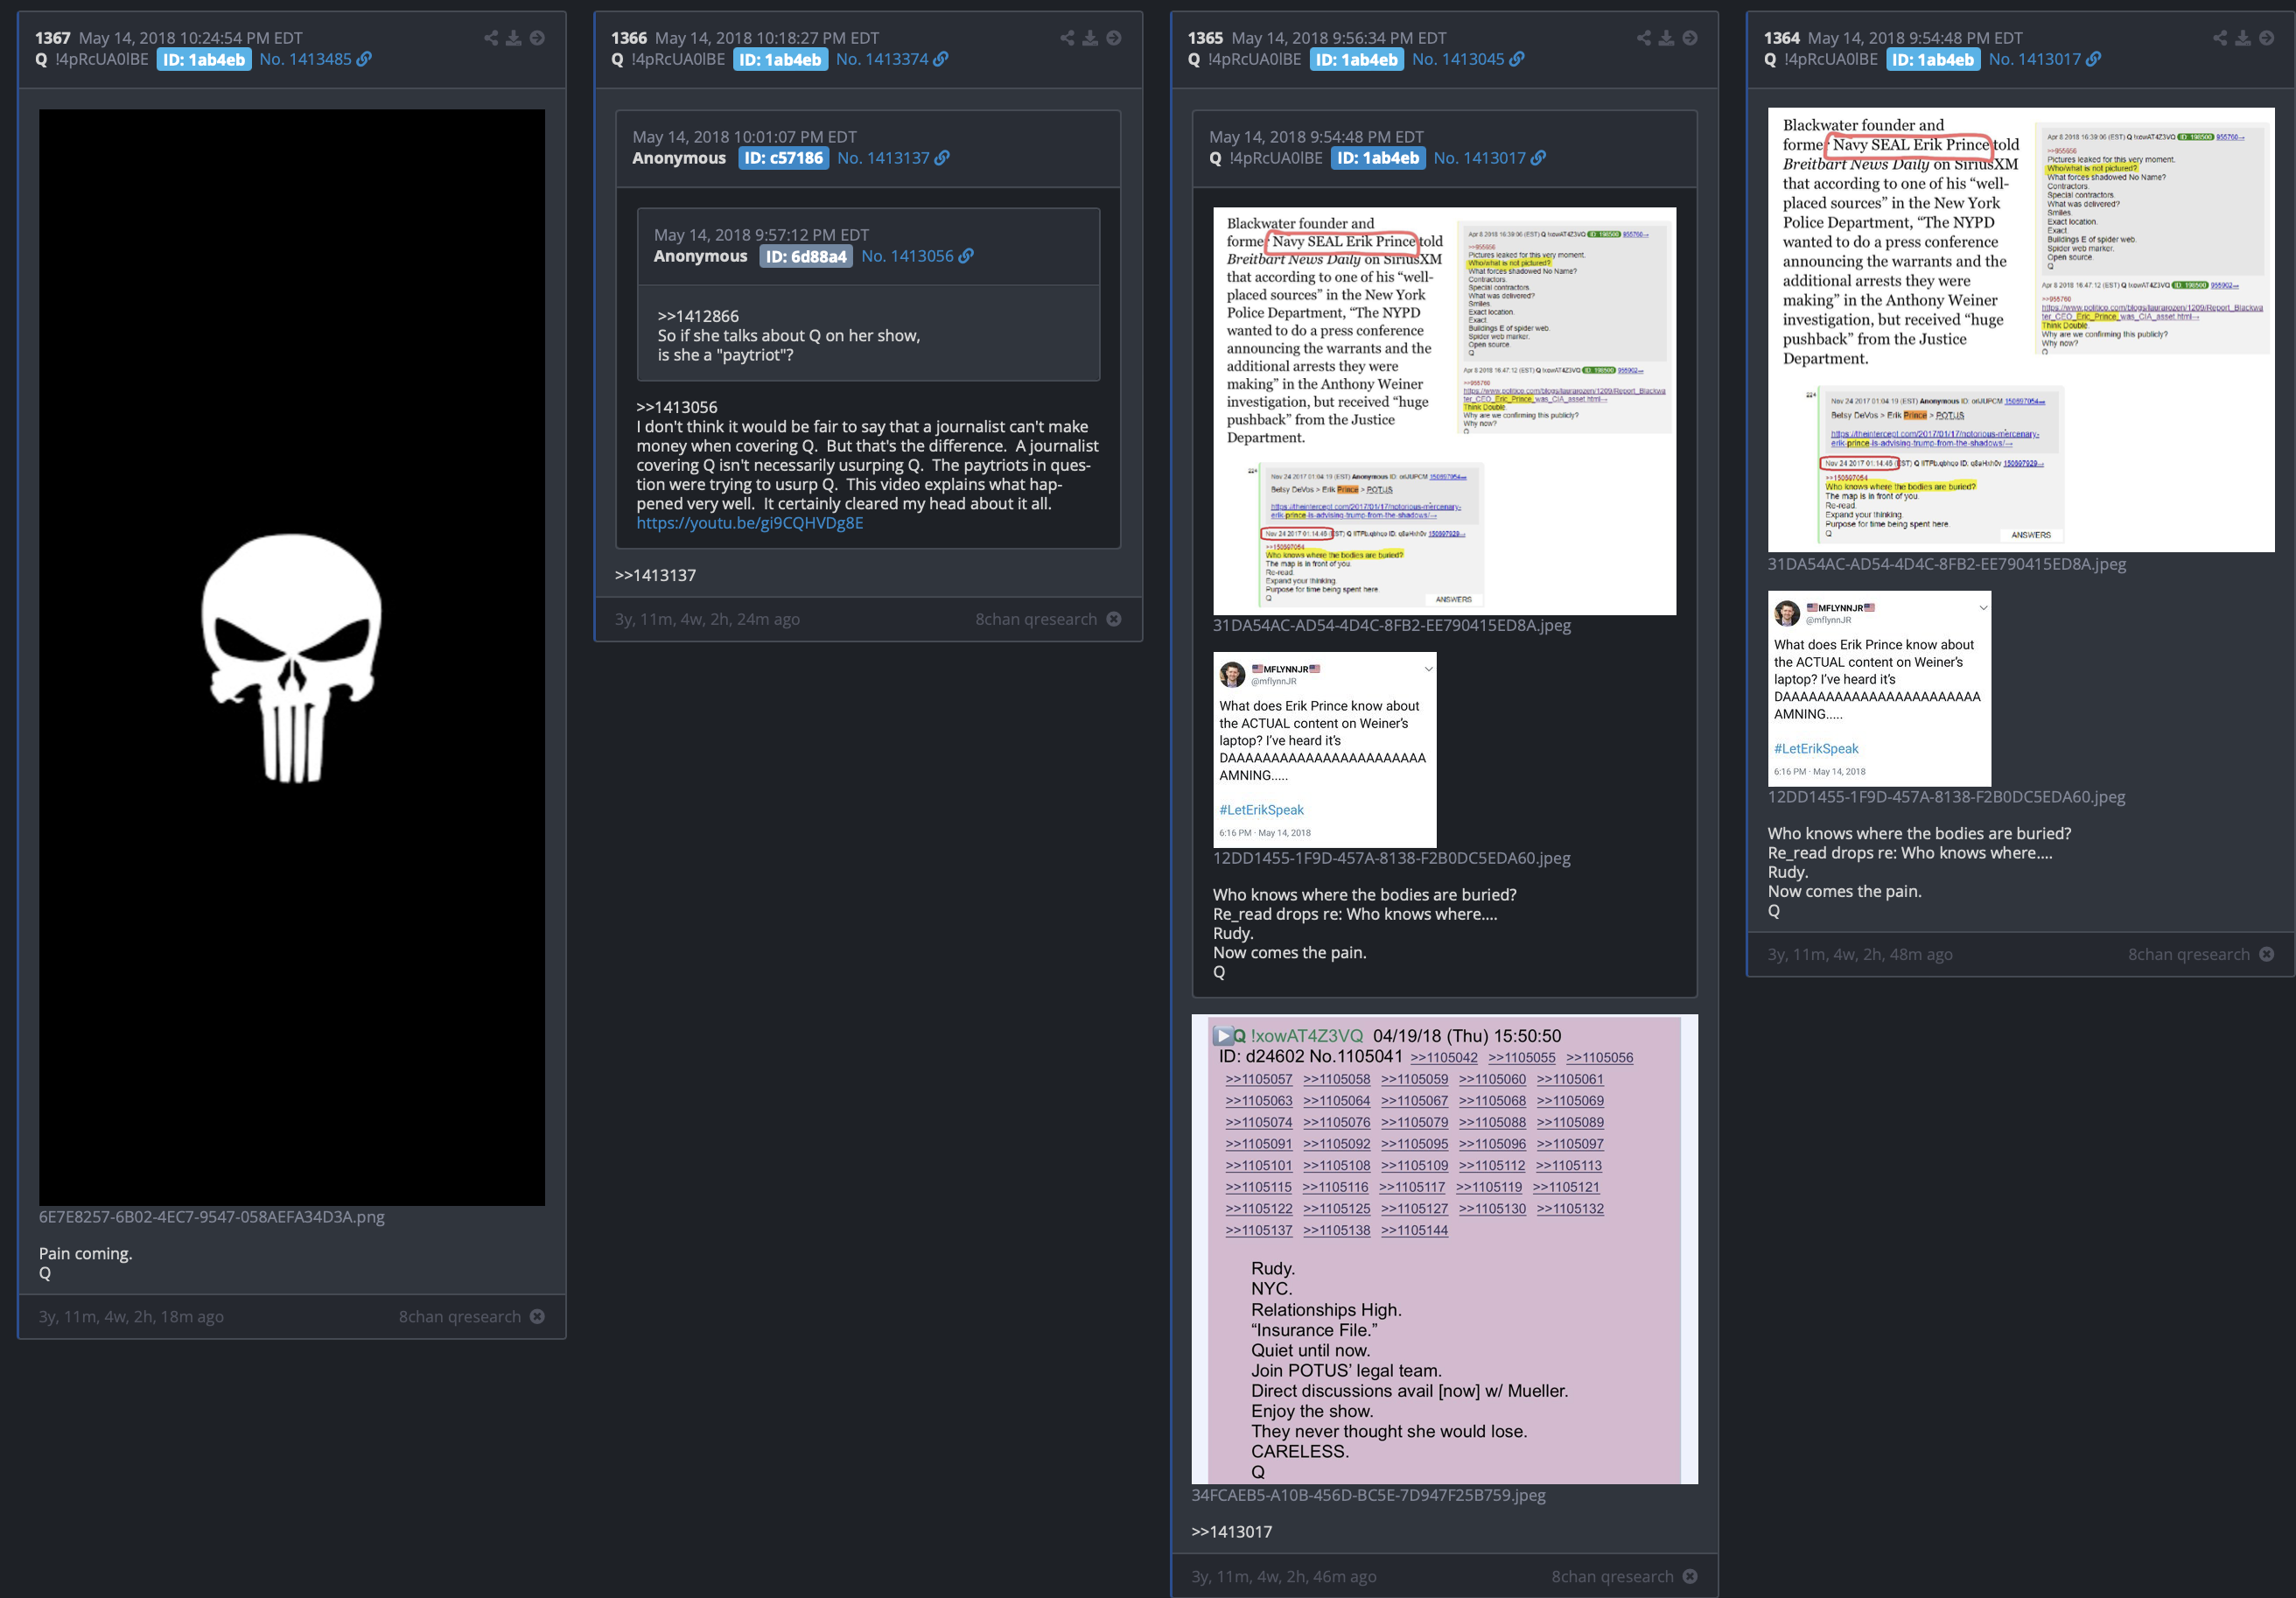2296x1598 pixels.
Task: Share post 1367 using its share icon
Action: tap(491, 38)
